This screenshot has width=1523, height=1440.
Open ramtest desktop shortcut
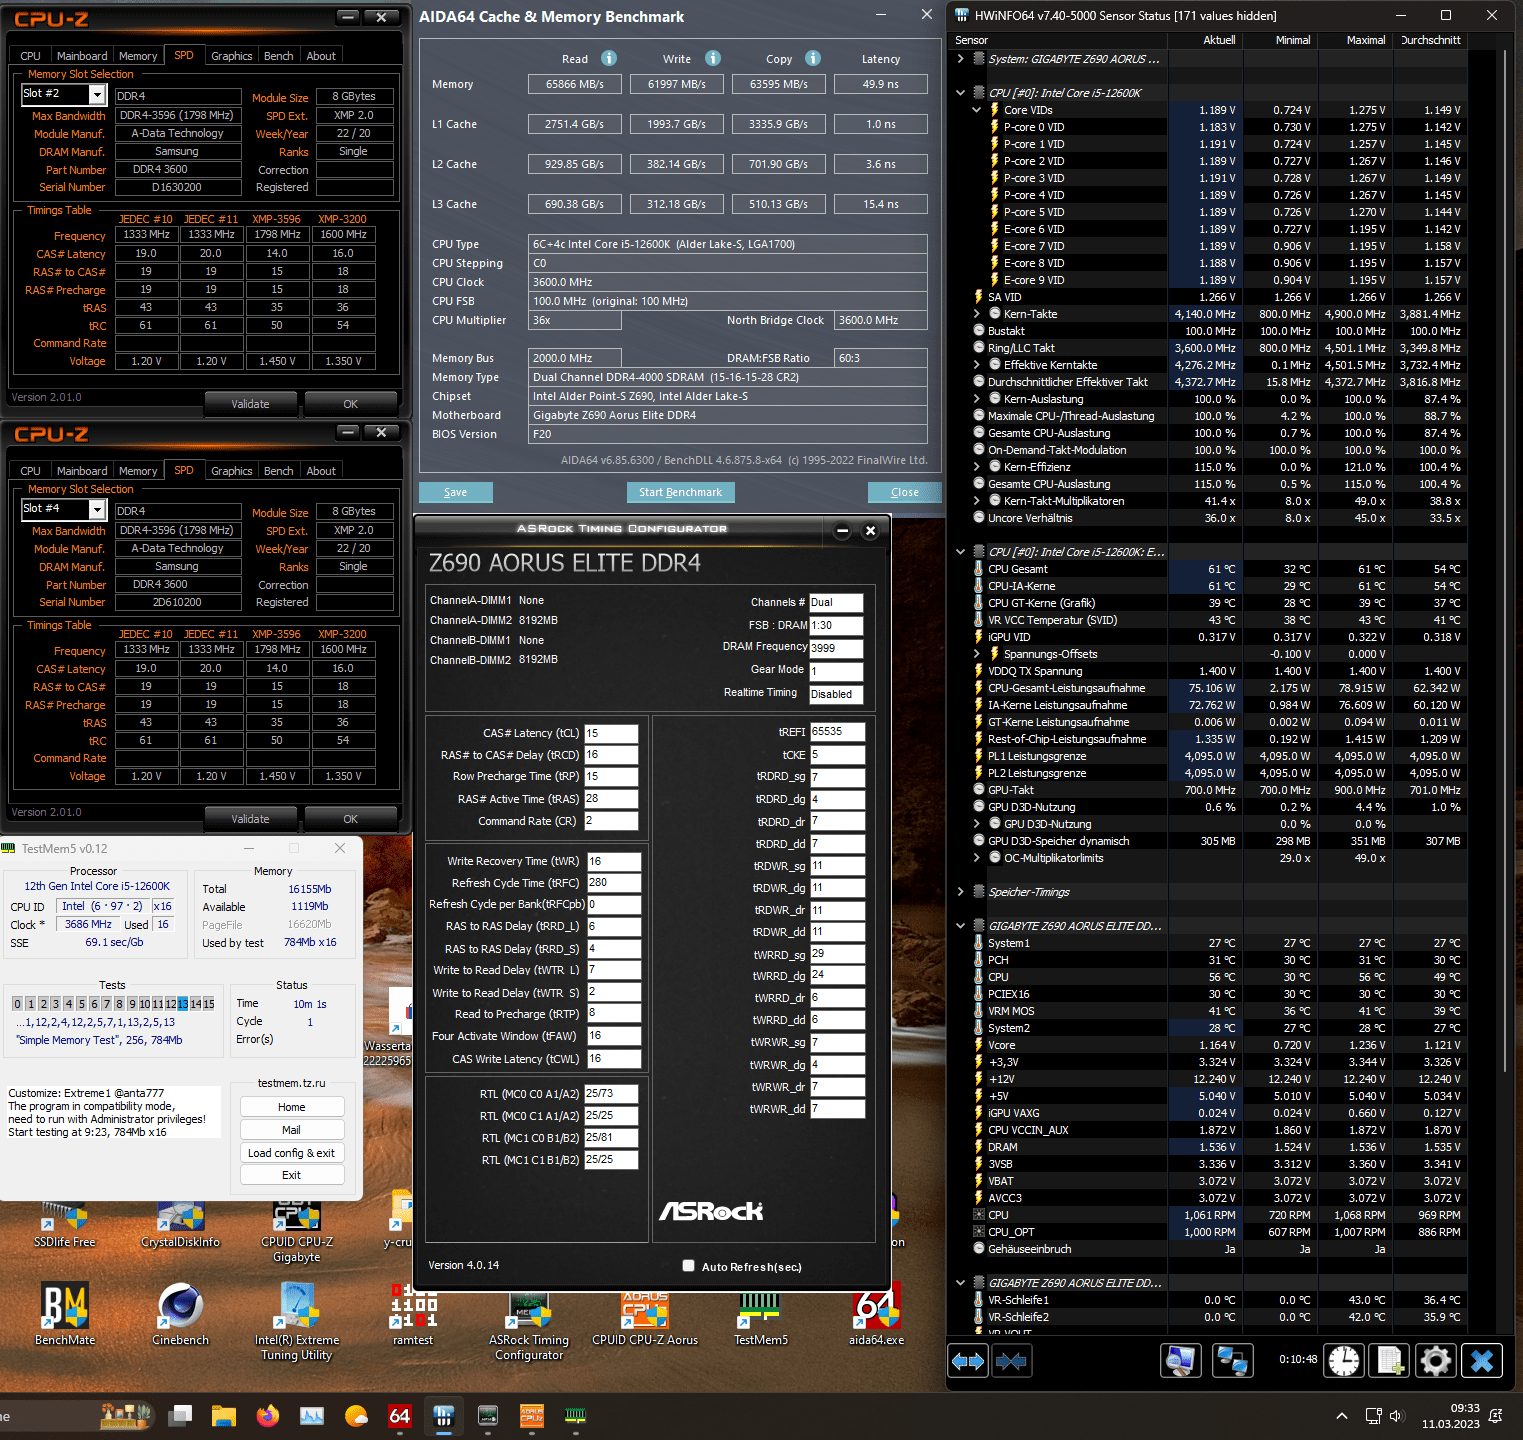(413, 1314)
